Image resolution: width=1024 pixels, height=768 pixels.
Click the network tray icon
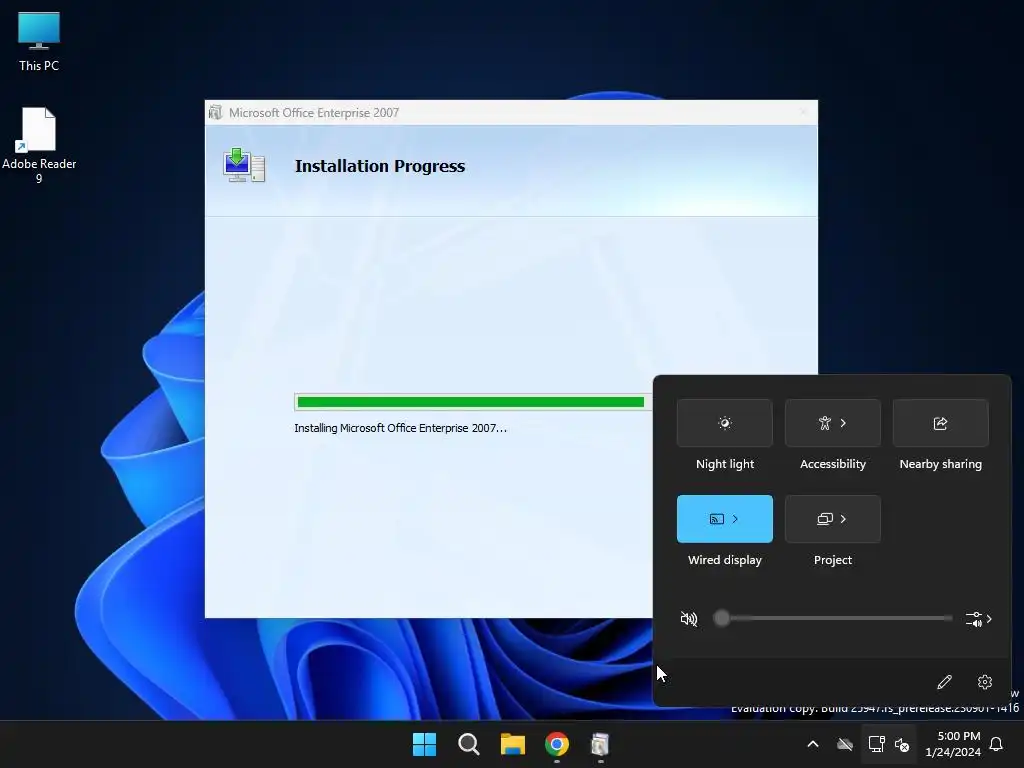point(876,744)
